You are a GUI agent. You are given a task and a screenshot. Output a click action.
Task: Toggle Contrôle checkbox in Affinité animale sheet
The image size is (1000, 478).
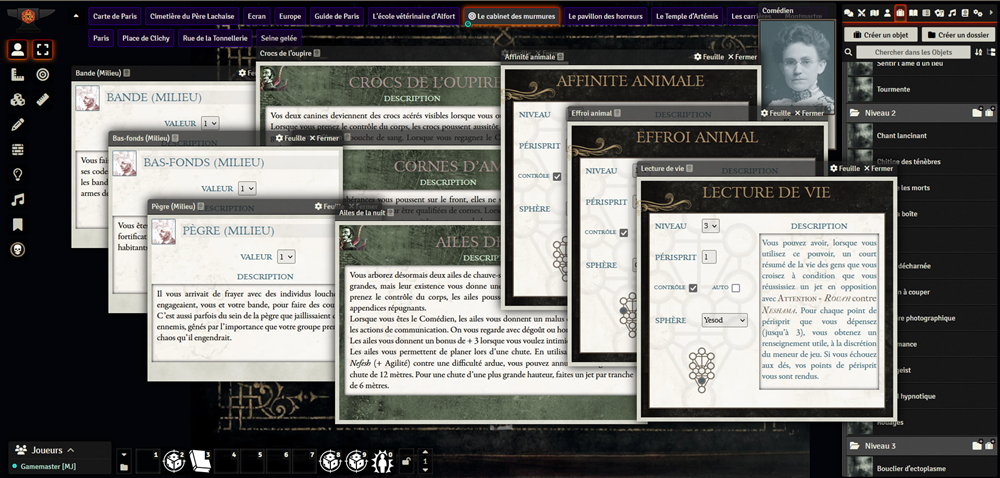point(557,176)
